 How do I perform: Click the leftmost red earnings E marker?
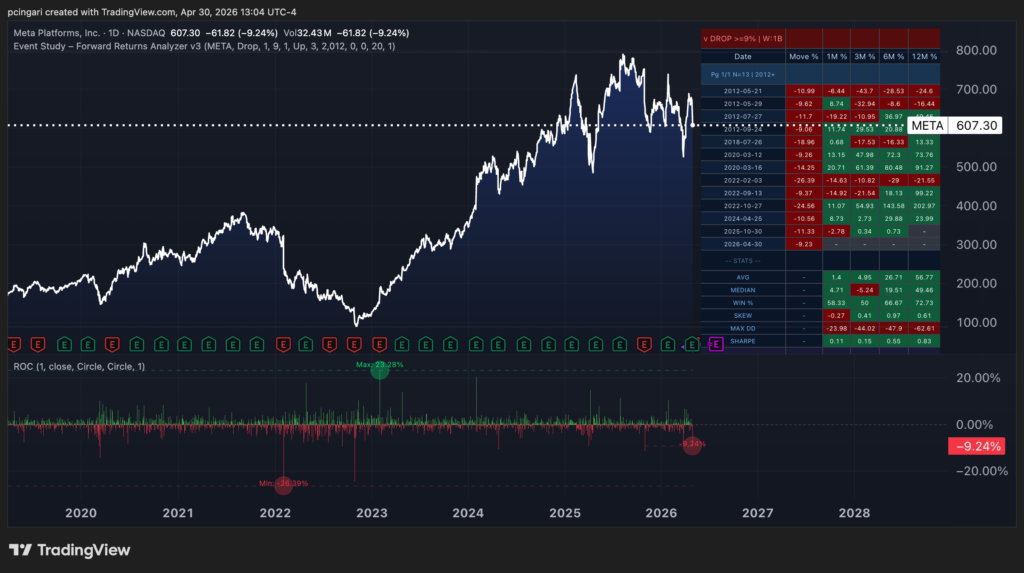[x=15, y=345]
